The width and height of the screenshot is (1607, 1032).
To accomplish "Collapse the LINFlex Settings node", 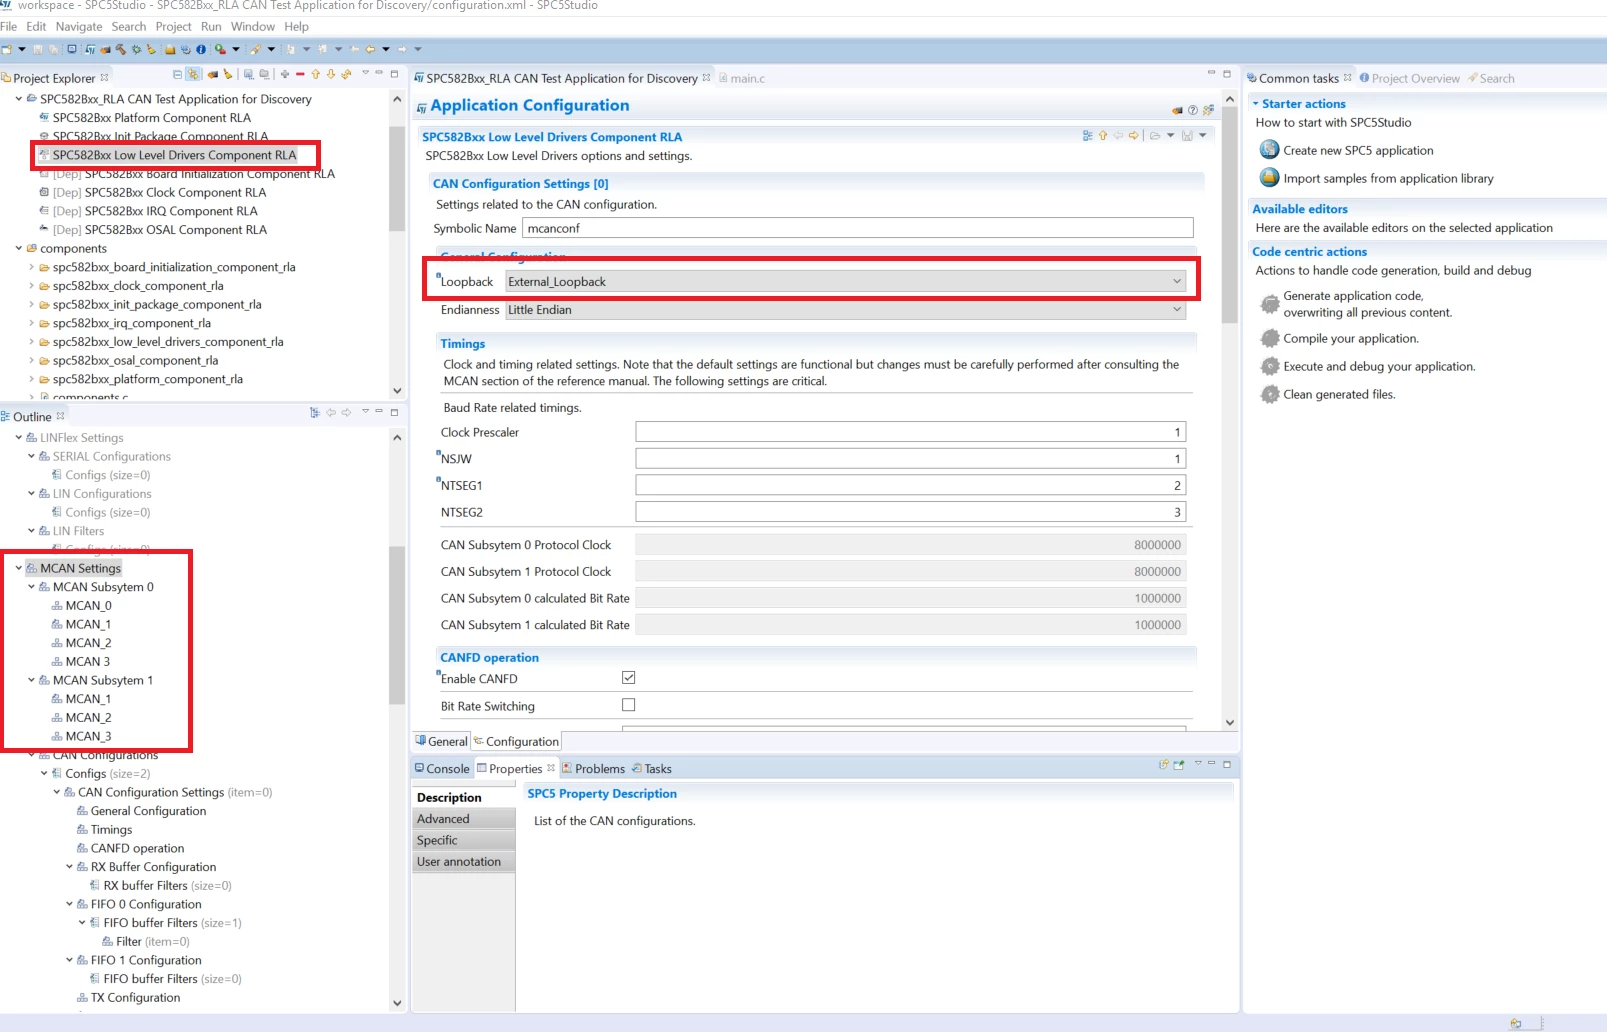I will coord(19,437).
